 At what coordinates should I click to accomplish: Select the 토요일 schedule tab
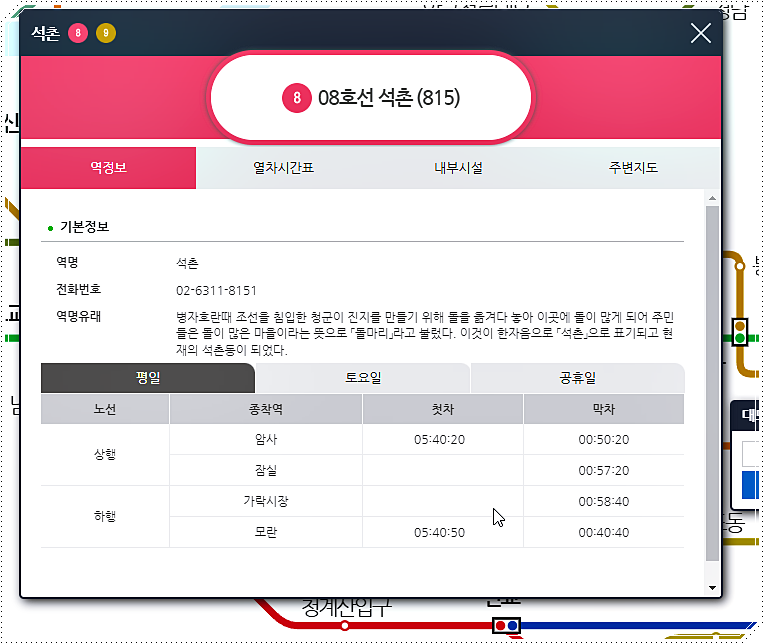[363, 378]
